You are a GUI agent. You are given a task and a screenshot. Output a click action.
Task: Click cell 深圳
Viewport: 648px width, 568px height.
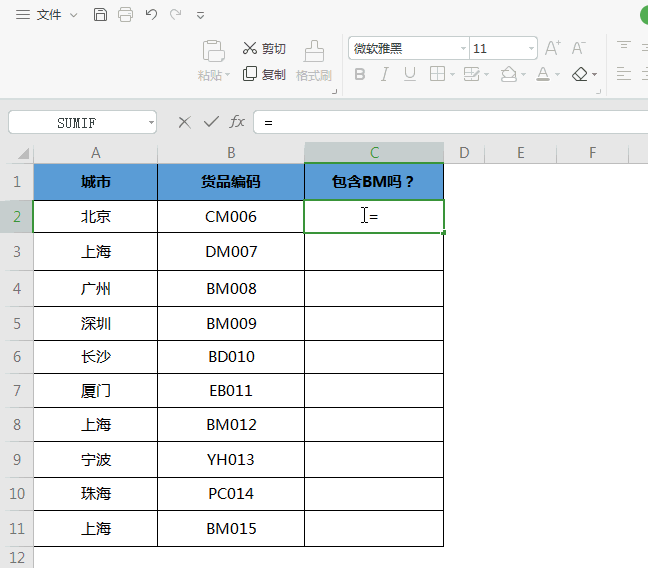point(95,324)
